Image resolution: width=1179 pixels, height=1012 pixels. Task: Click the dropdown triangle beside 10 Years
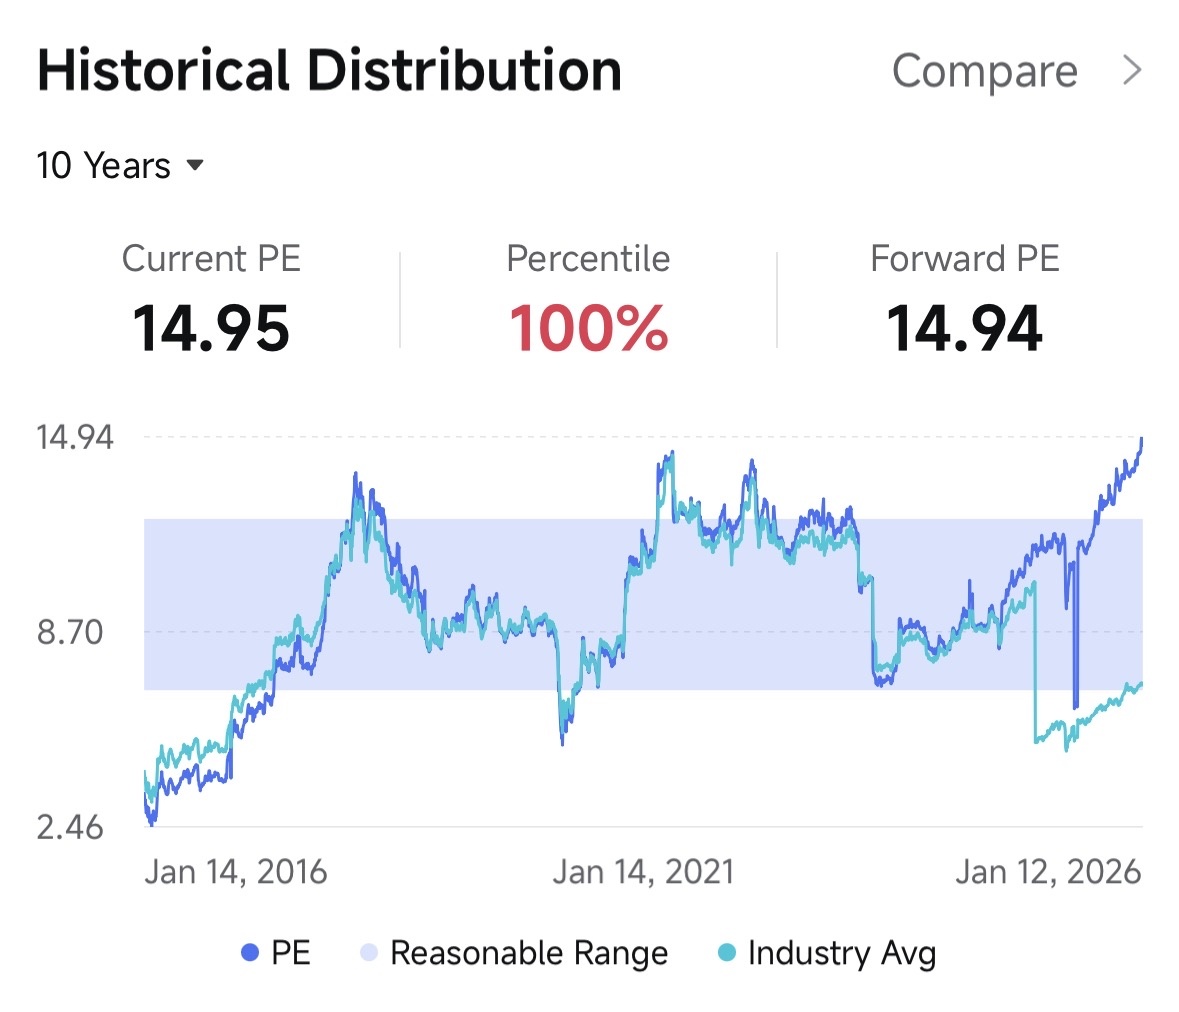tap(196, 165)
